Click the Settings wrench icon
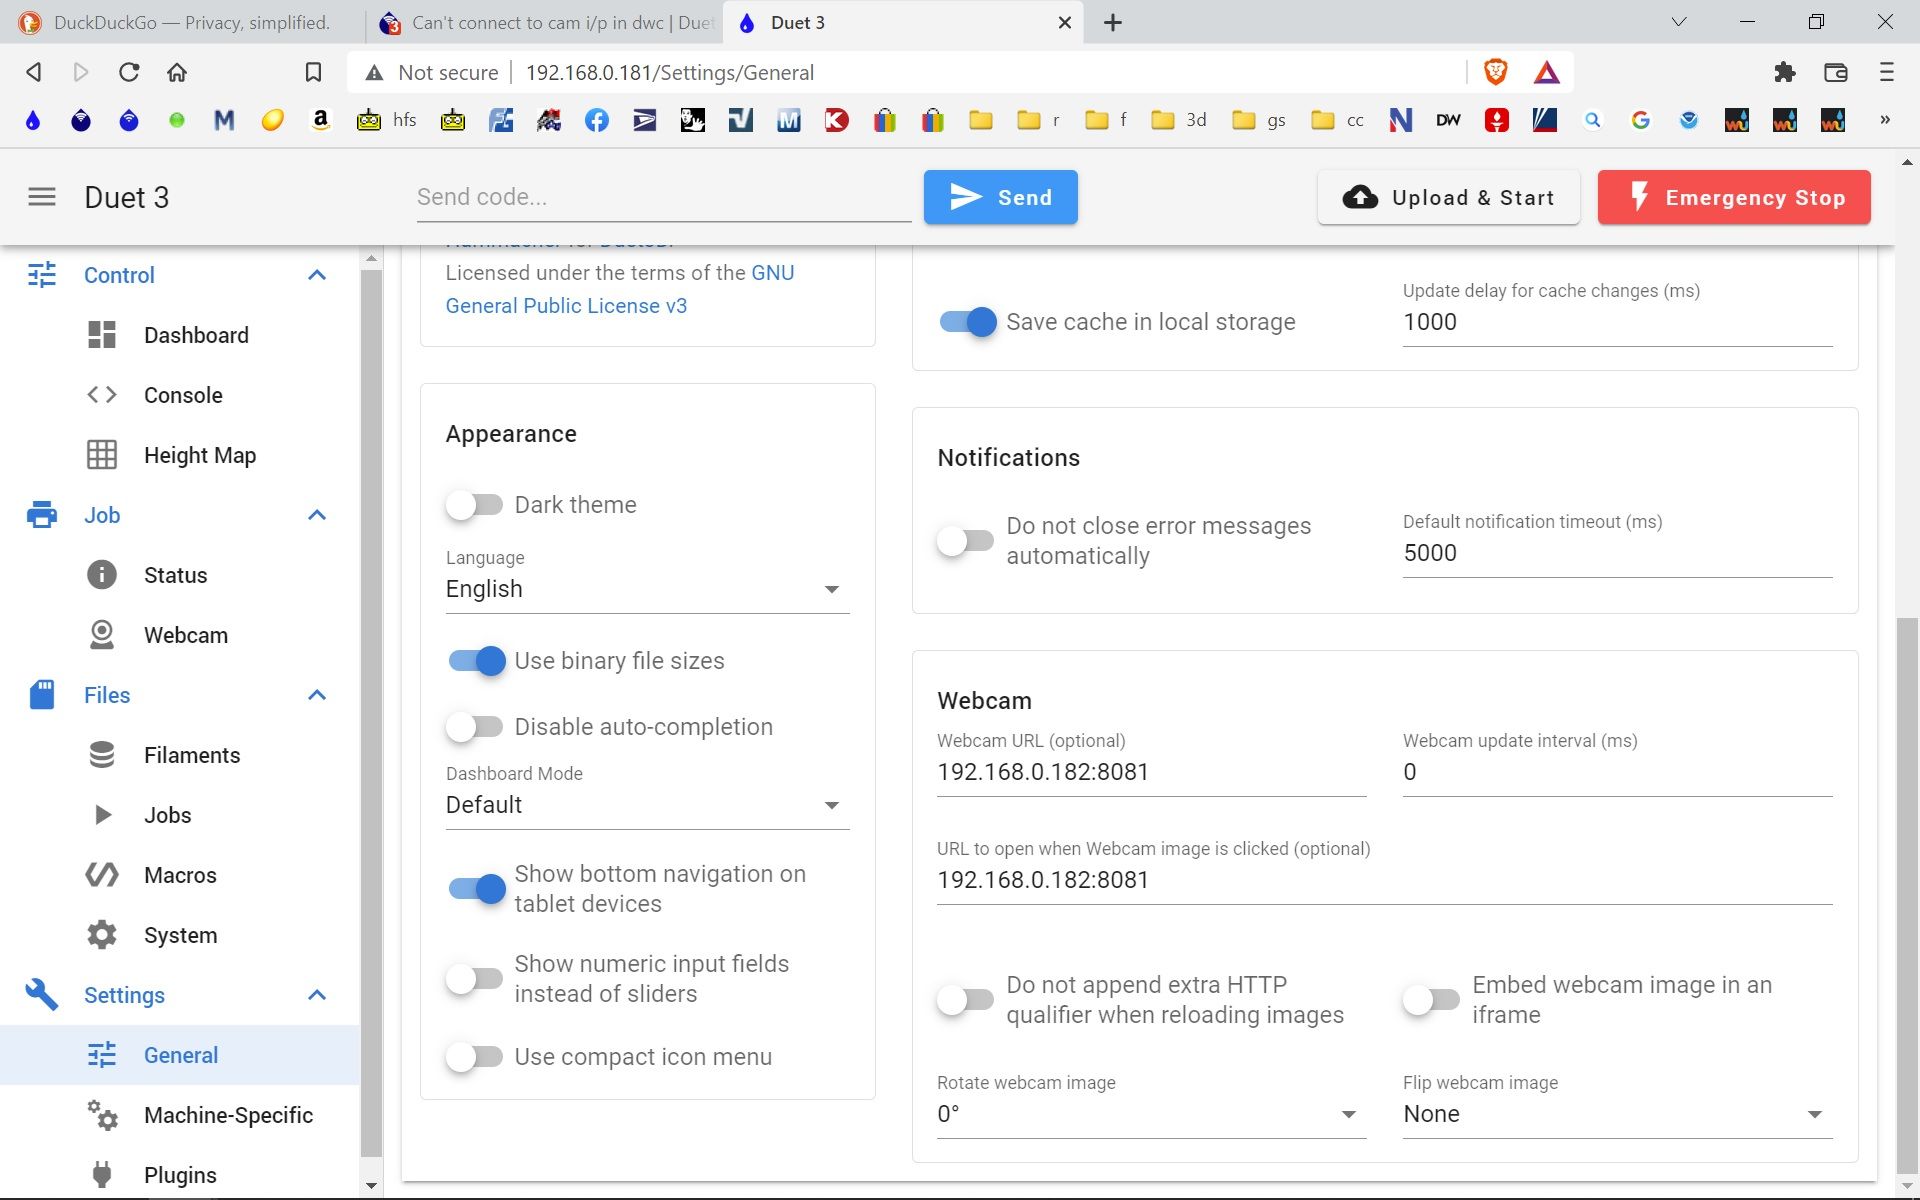 pos(42,995)
